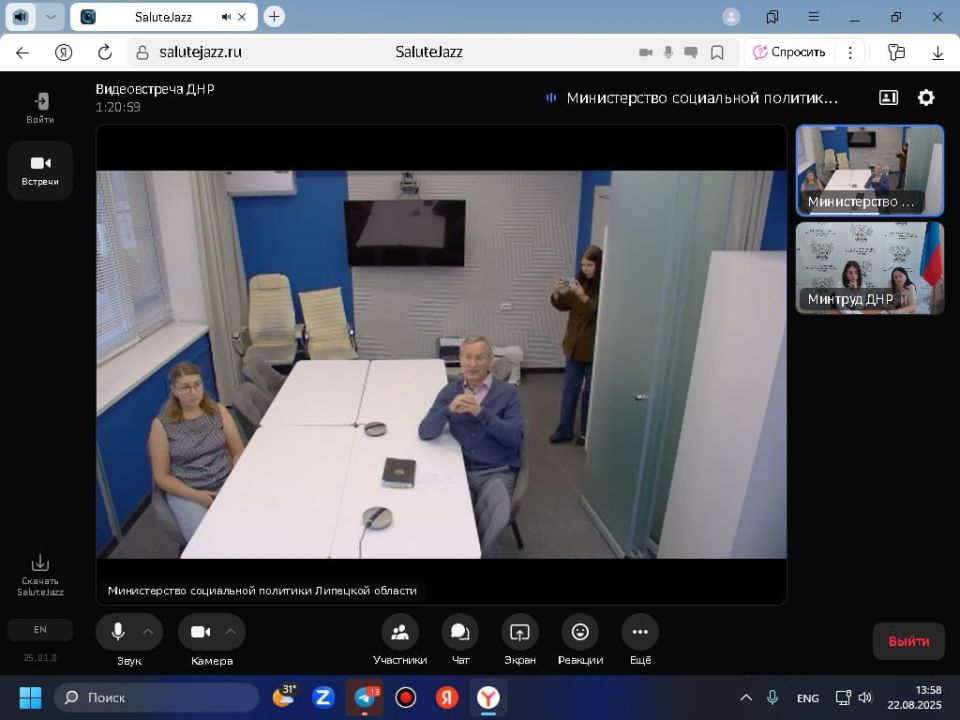Screen dimensions: 960x720
Task: Open the Zoom app in taskbar
Action: pyautogui.click(x=323, y=697)
